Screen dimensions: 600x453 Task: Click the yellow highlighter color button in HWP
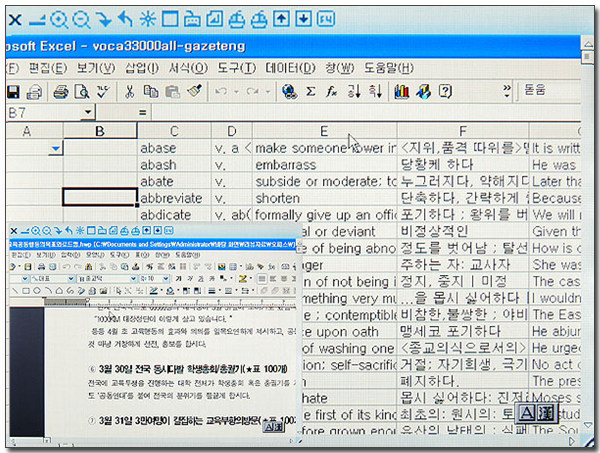243,279
